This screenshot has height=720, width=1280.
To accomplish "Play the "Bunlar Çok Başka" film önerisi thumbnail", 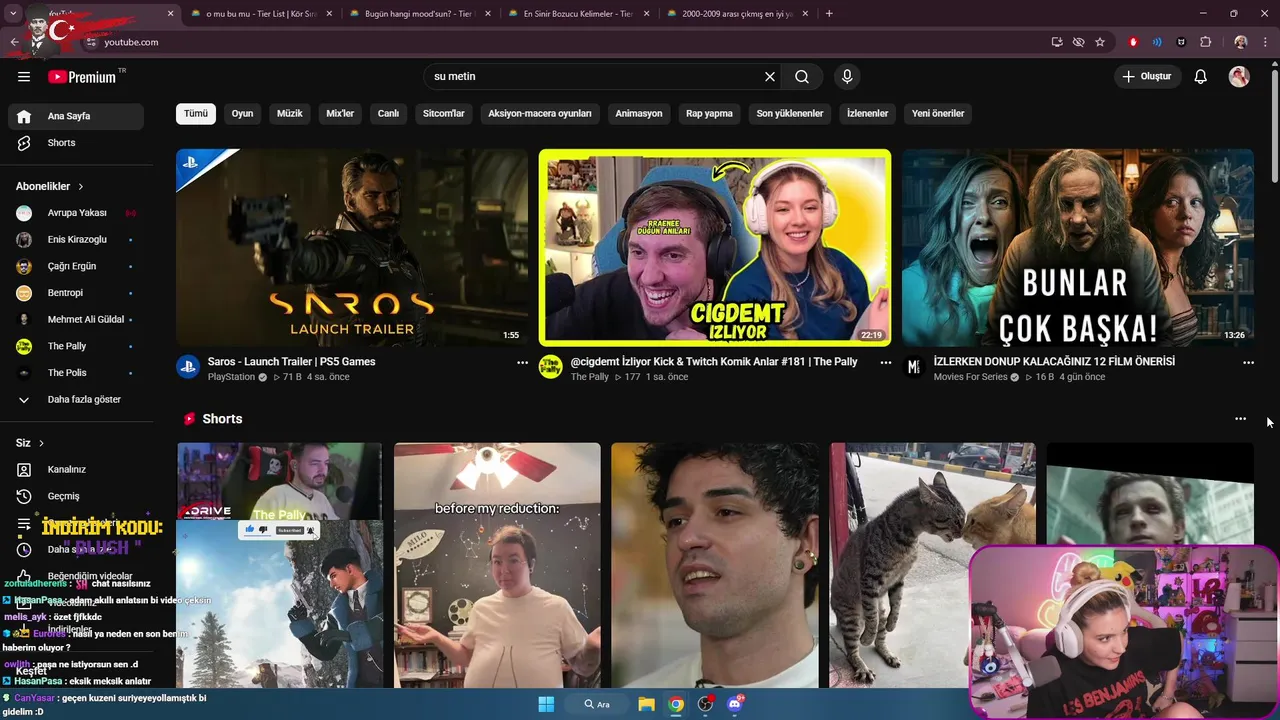I will pyautogui.click(x=1078, y=248).
